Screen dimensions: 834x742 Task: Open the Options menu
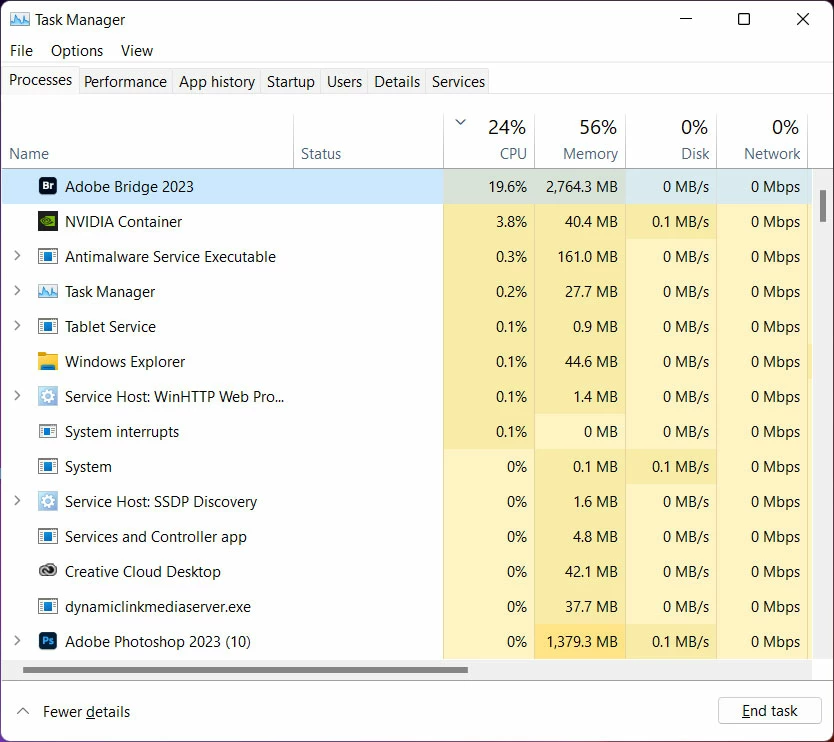(77, 51)
